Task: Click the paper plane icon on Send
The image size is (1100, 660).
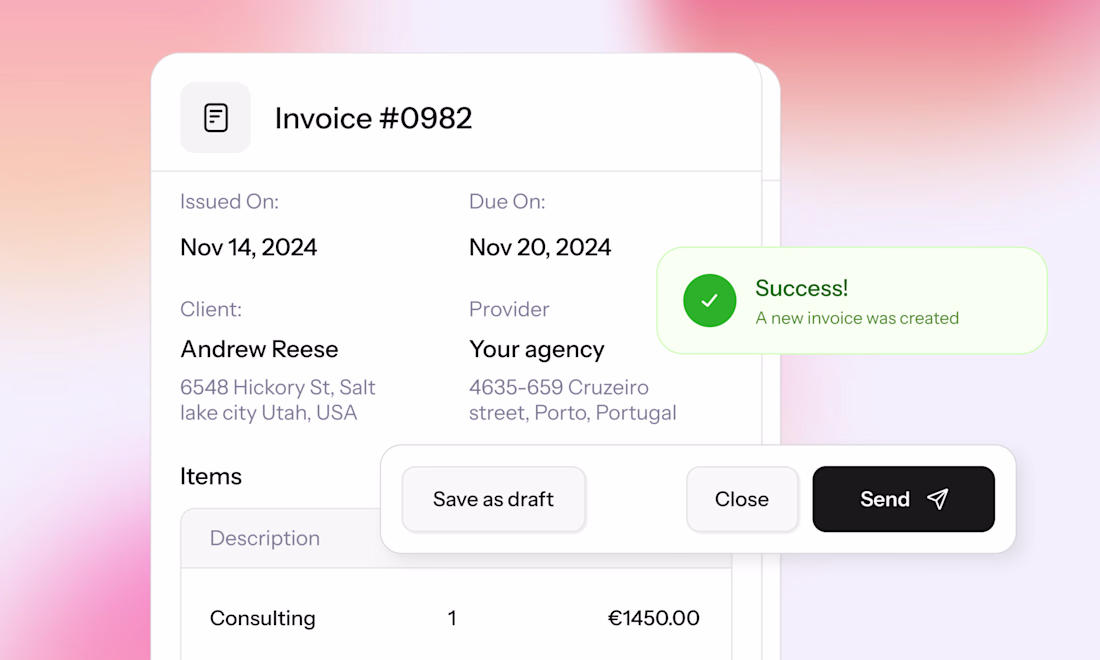Action: (937, 499)
